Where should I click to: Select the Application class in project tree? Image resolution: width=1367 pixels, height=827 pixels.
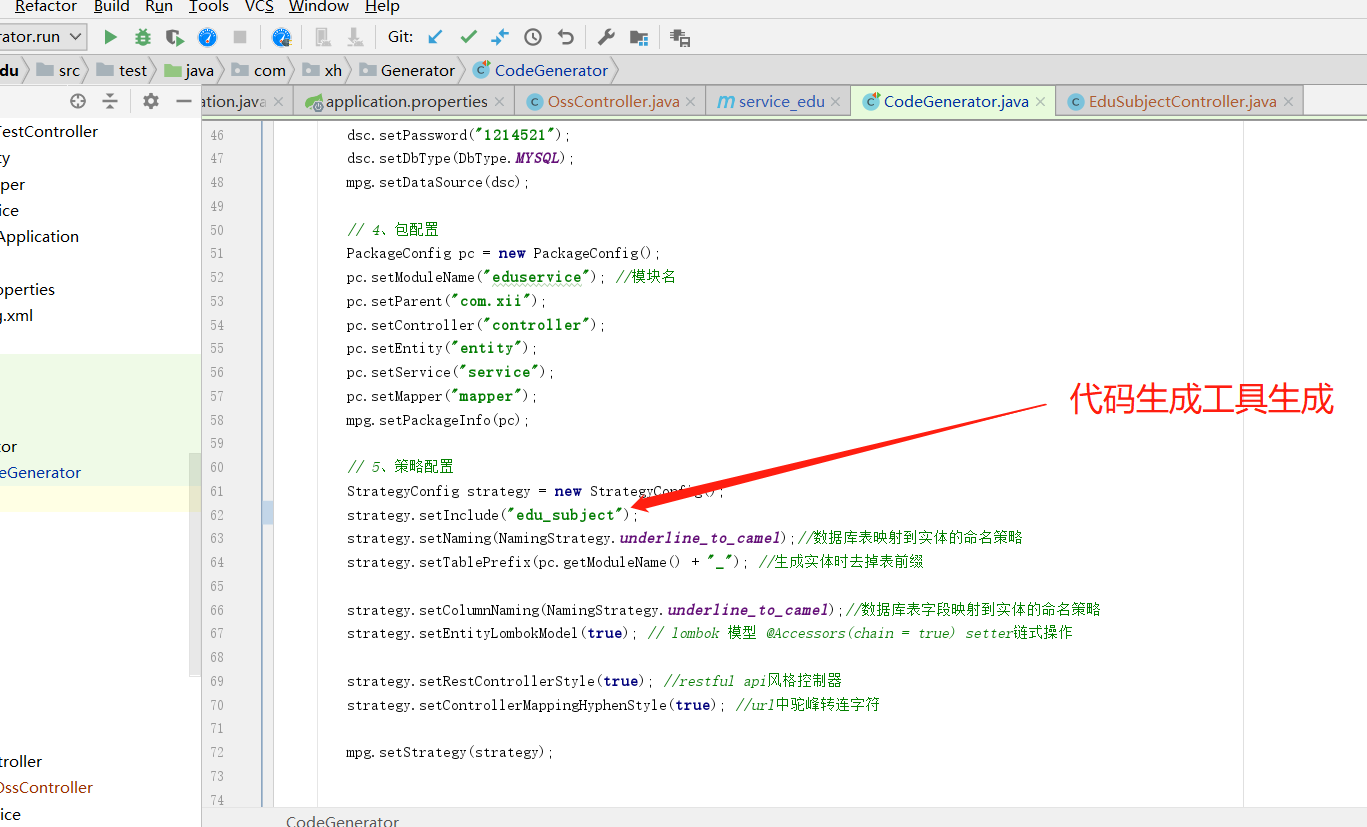(x=39, y=237)
